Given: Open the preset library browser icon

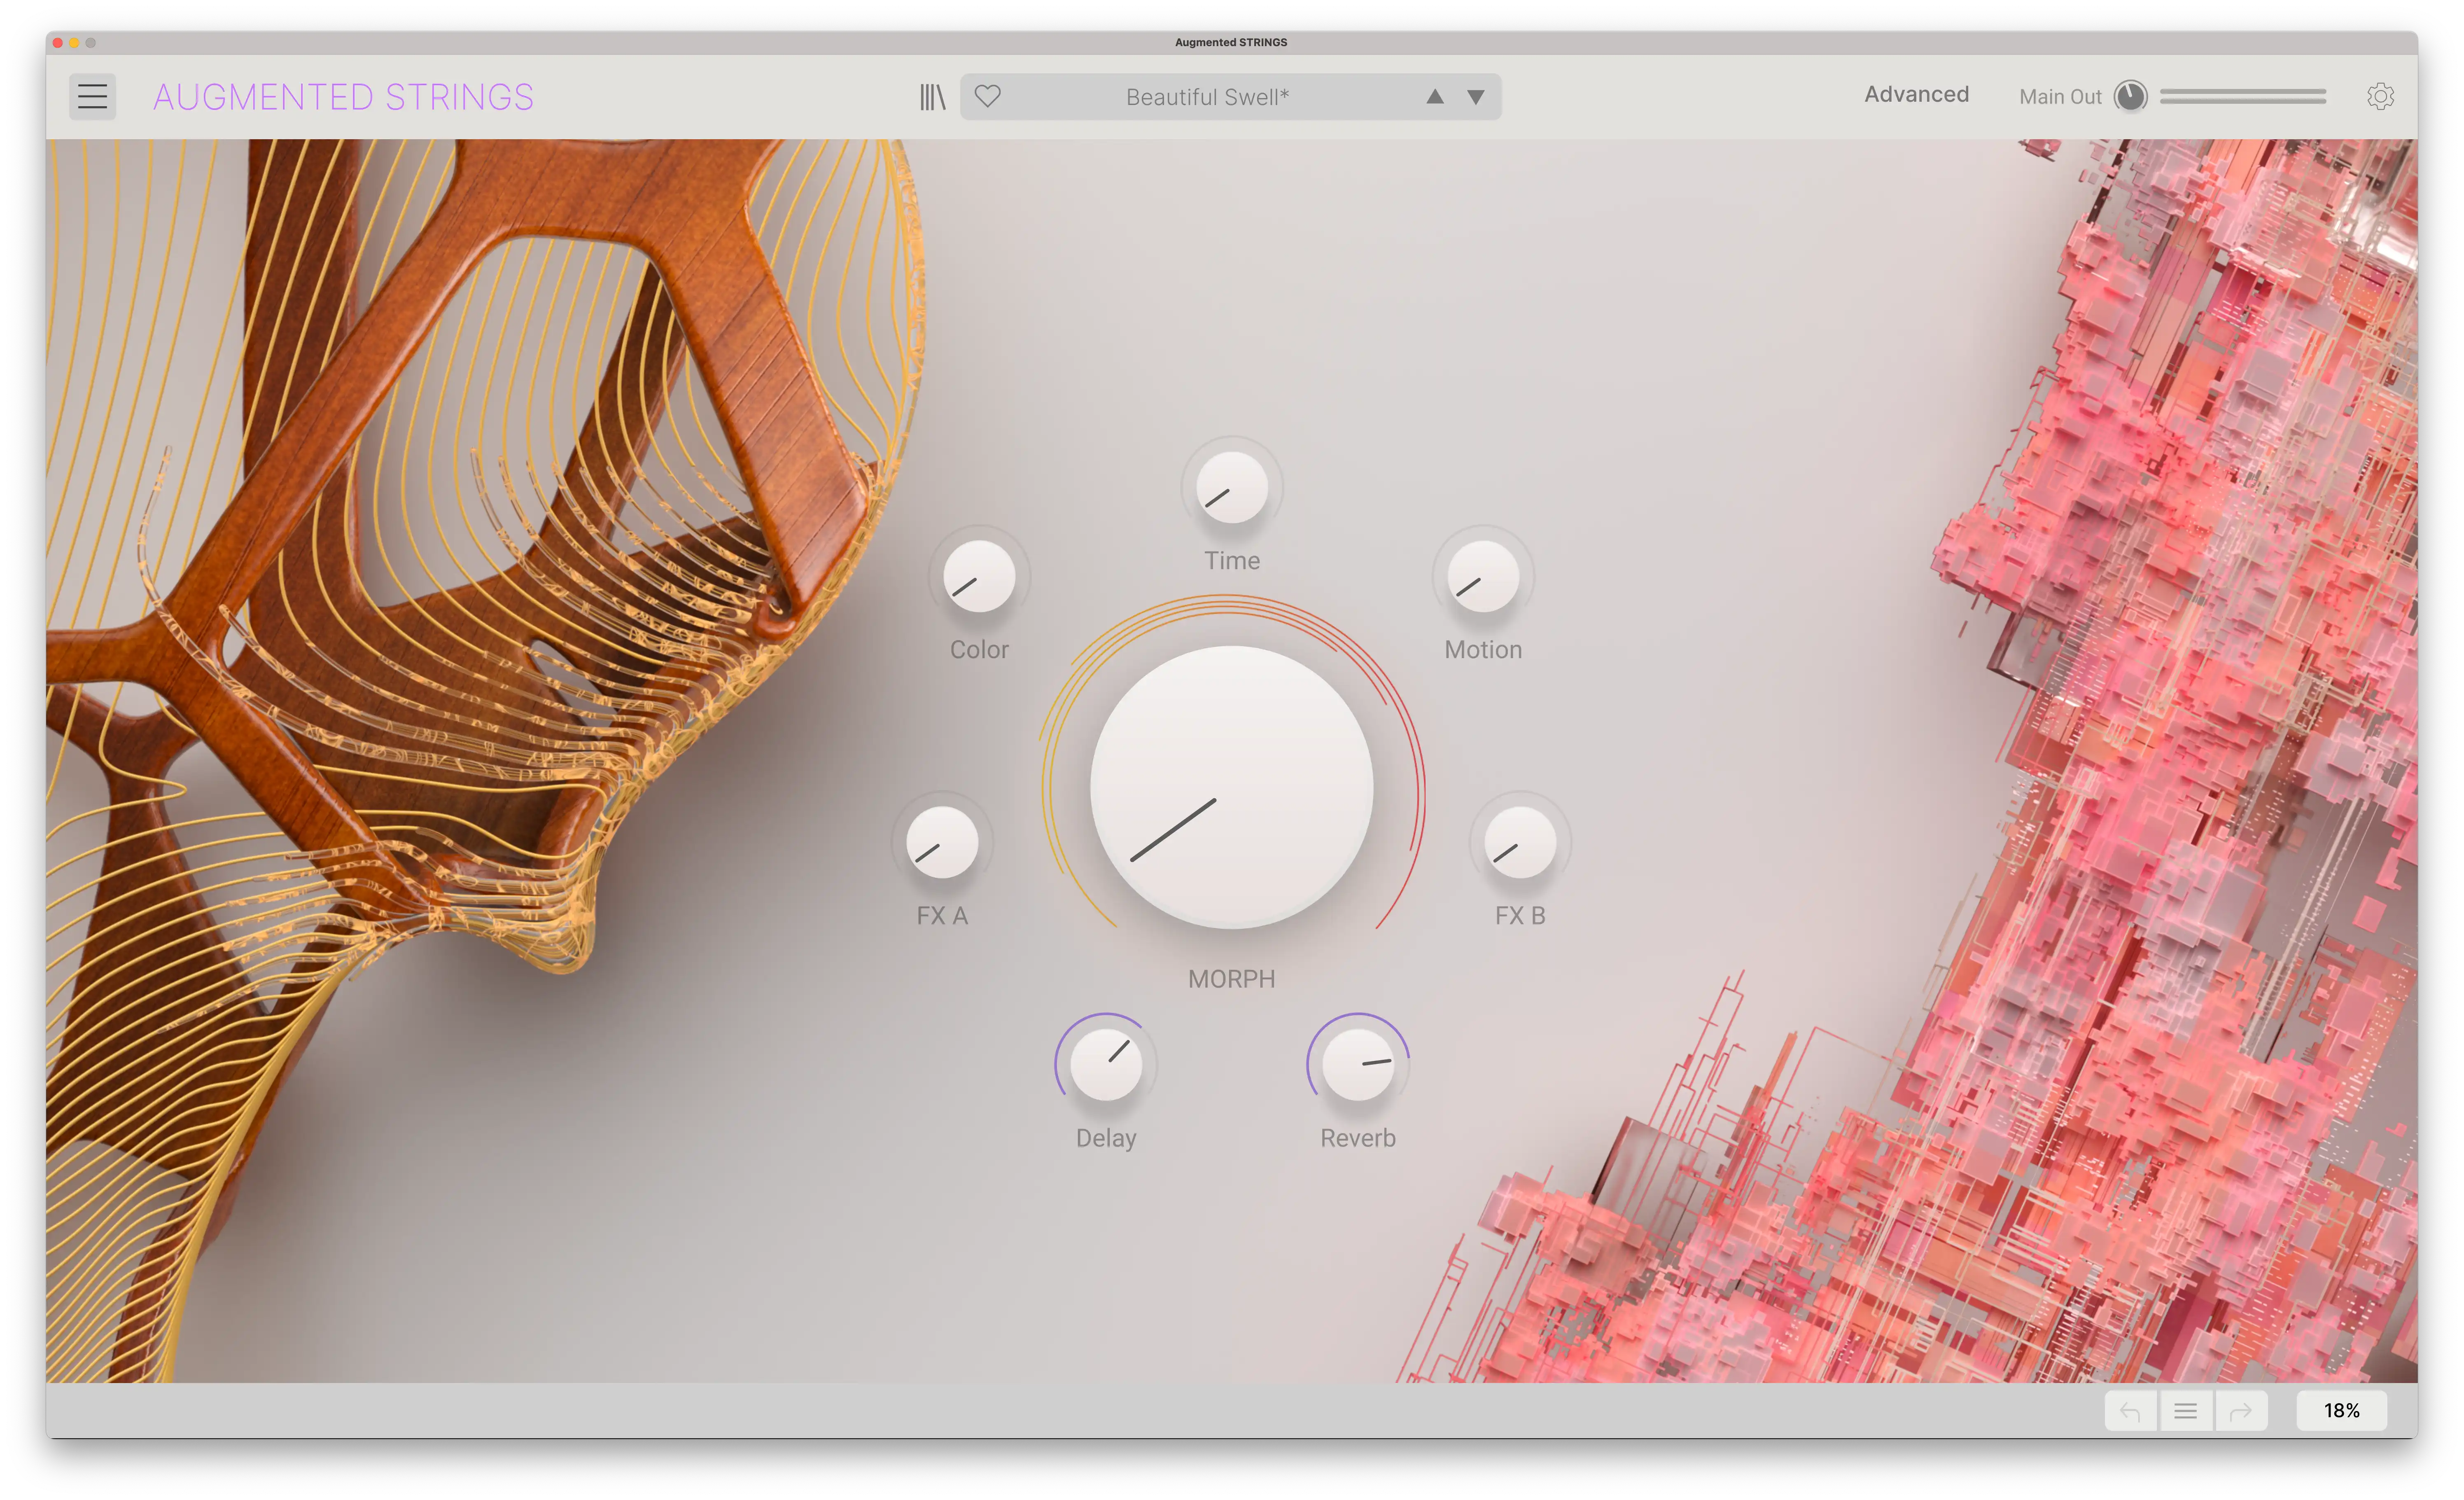Looking at the screenshot, I should tap(932, 97).
